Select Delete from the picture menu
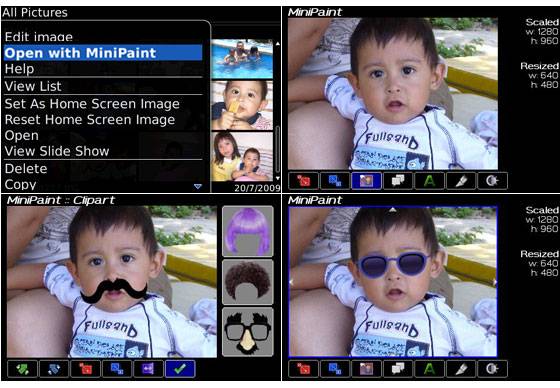The height and width of the screenshot is (388, 560). point(26,169)
